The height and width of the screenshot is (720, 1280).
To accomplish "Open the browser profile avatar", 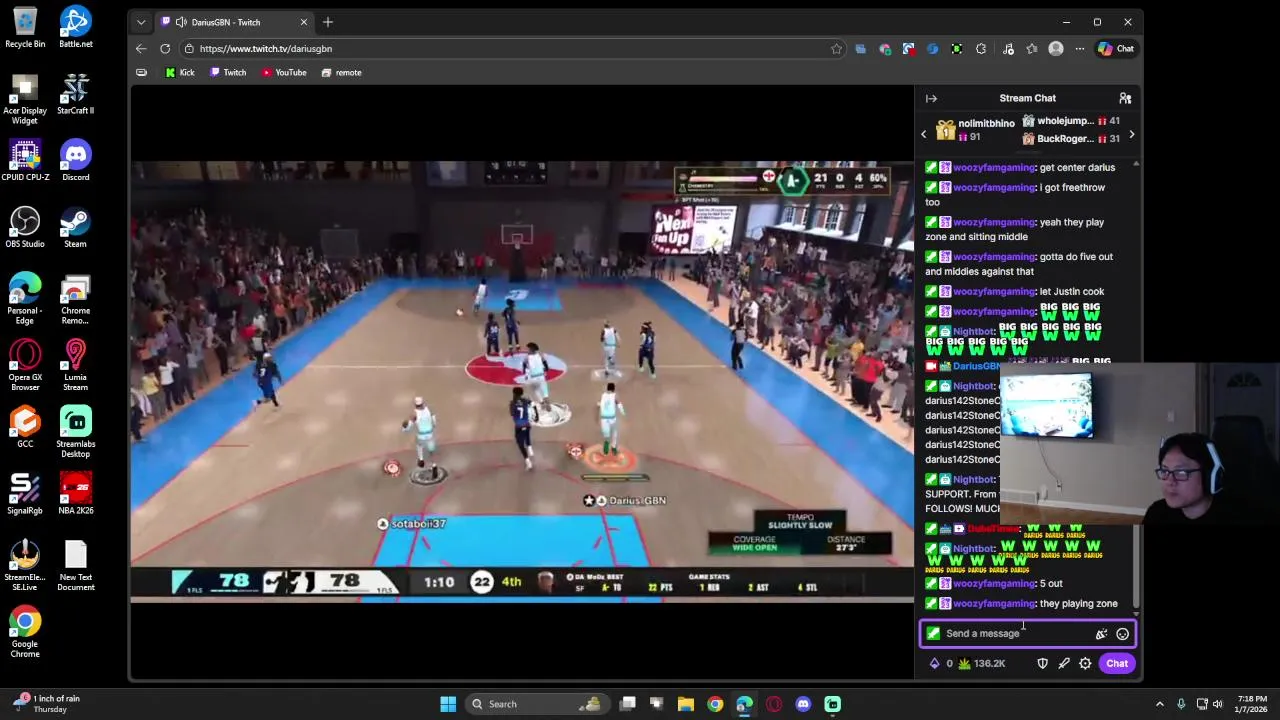I will click(x=1056, y=49).
